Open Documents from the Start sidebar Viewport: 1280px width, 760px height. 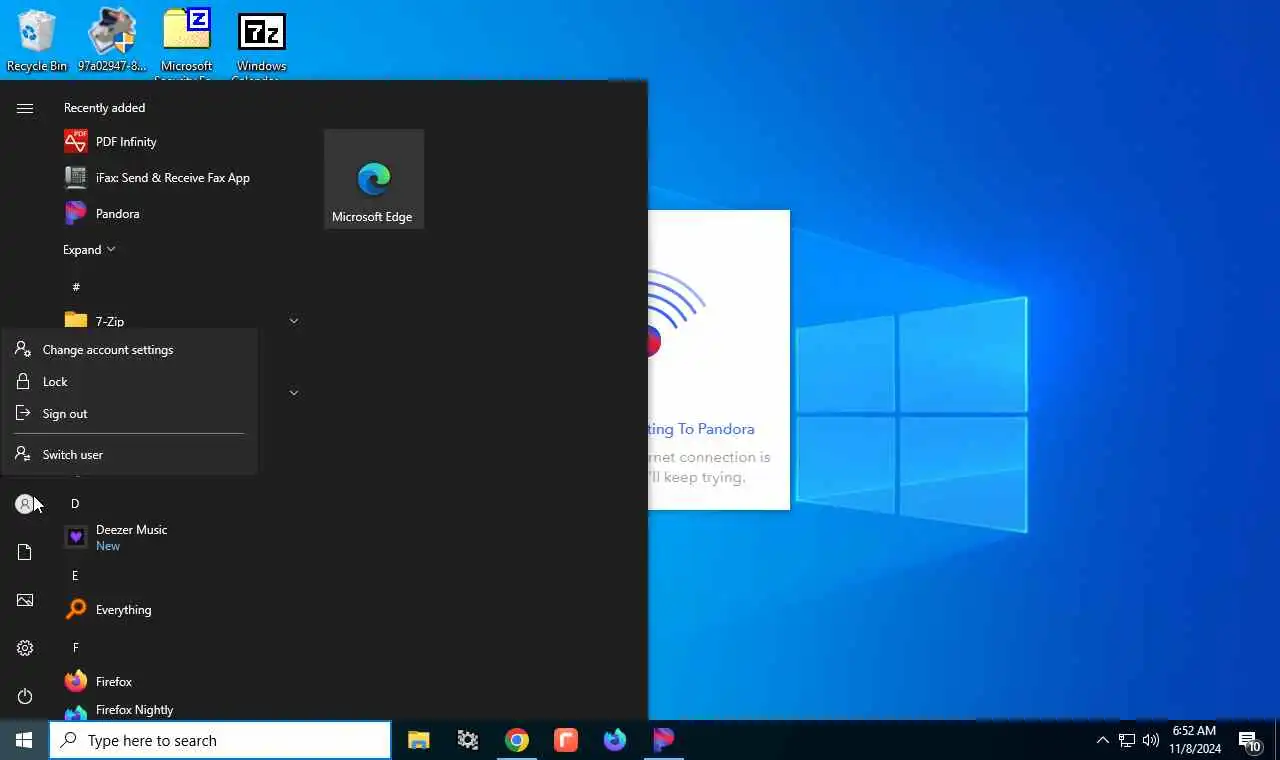tap(25, 552)
